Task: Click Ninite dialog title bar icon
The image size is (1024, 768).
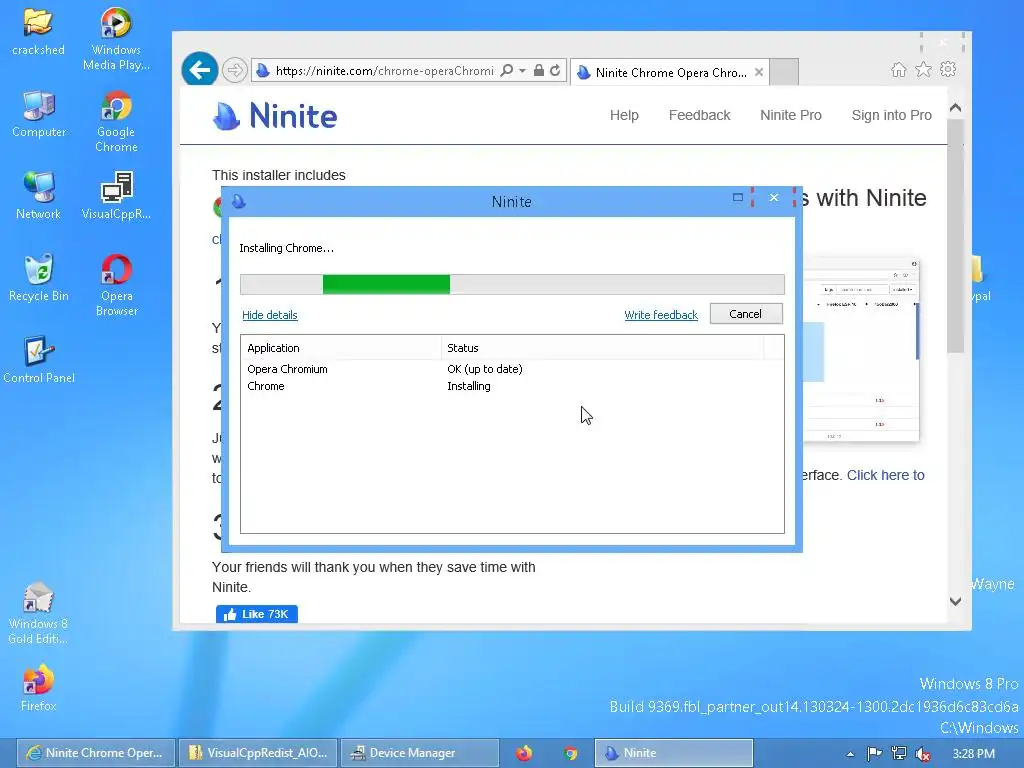Action: (239, 201)
